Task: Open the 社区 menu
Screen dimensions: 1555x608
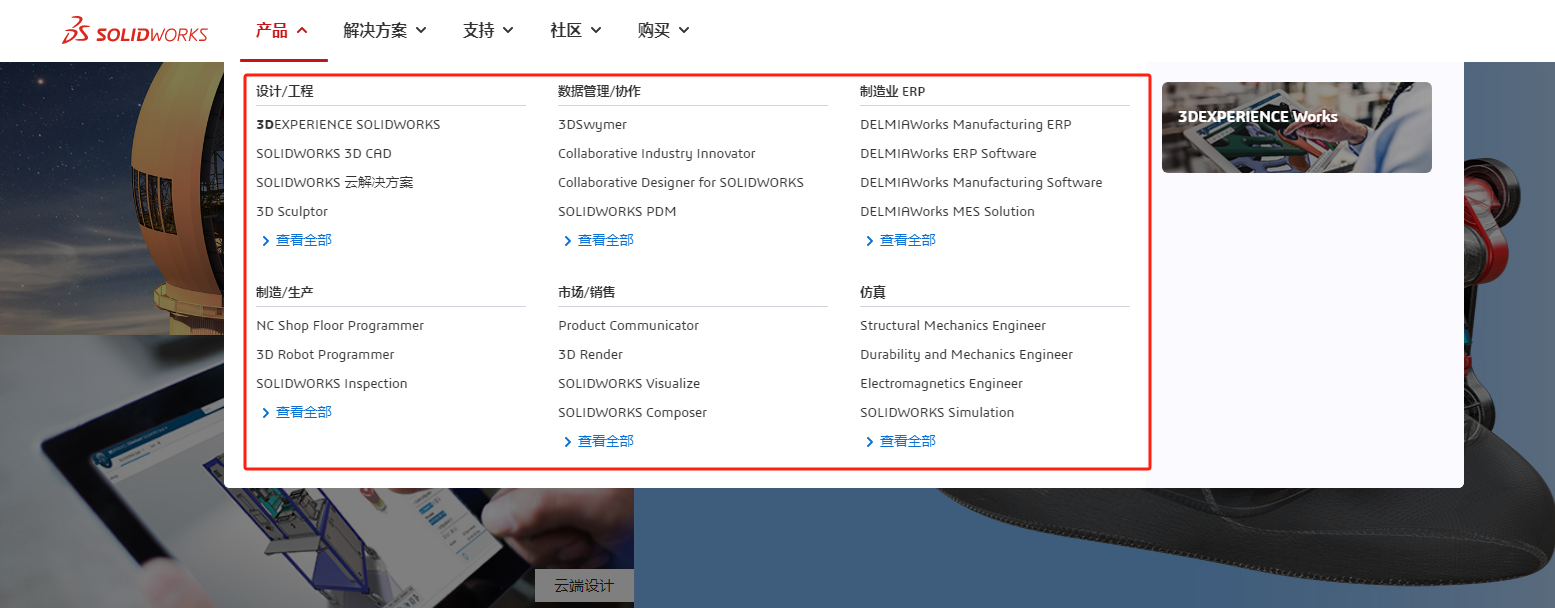Action: click(x=575, y=31)
